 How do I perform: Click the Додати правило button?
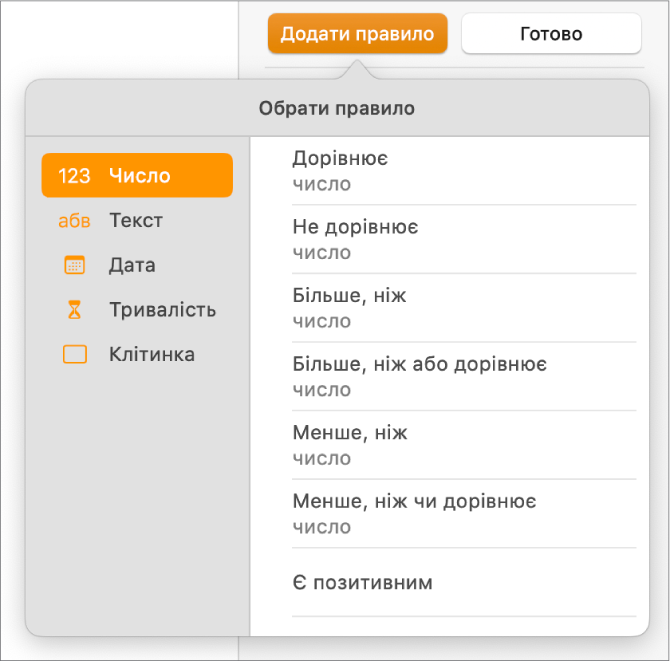pyautogui.click(x=358, y=33)
